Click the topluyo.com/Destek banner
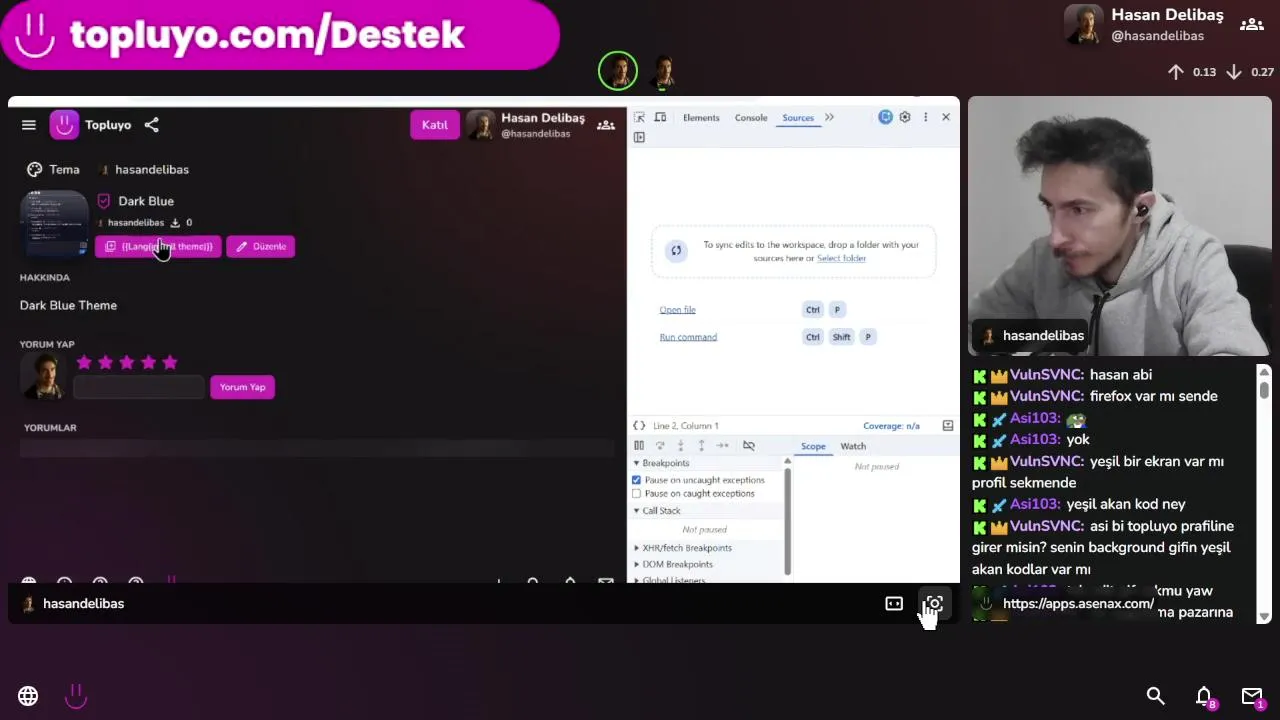Viewport: 1280px width, 720px height. 279,35
